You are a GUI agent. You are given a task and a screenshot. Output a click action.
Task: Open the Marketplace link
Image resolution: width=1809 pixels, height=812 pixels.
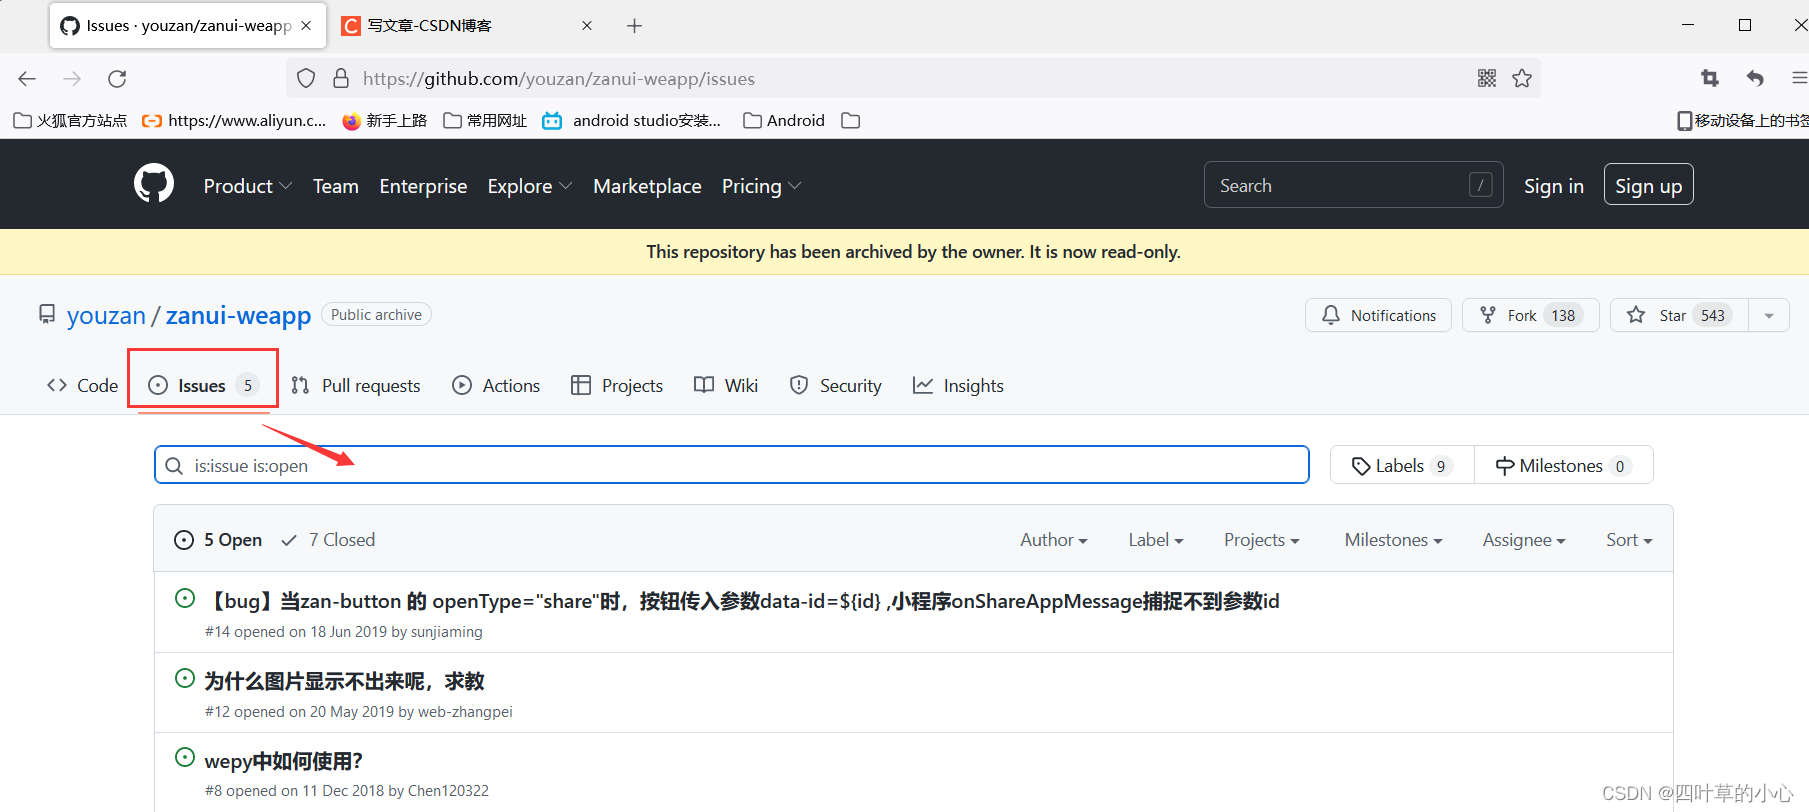(647, 186)
